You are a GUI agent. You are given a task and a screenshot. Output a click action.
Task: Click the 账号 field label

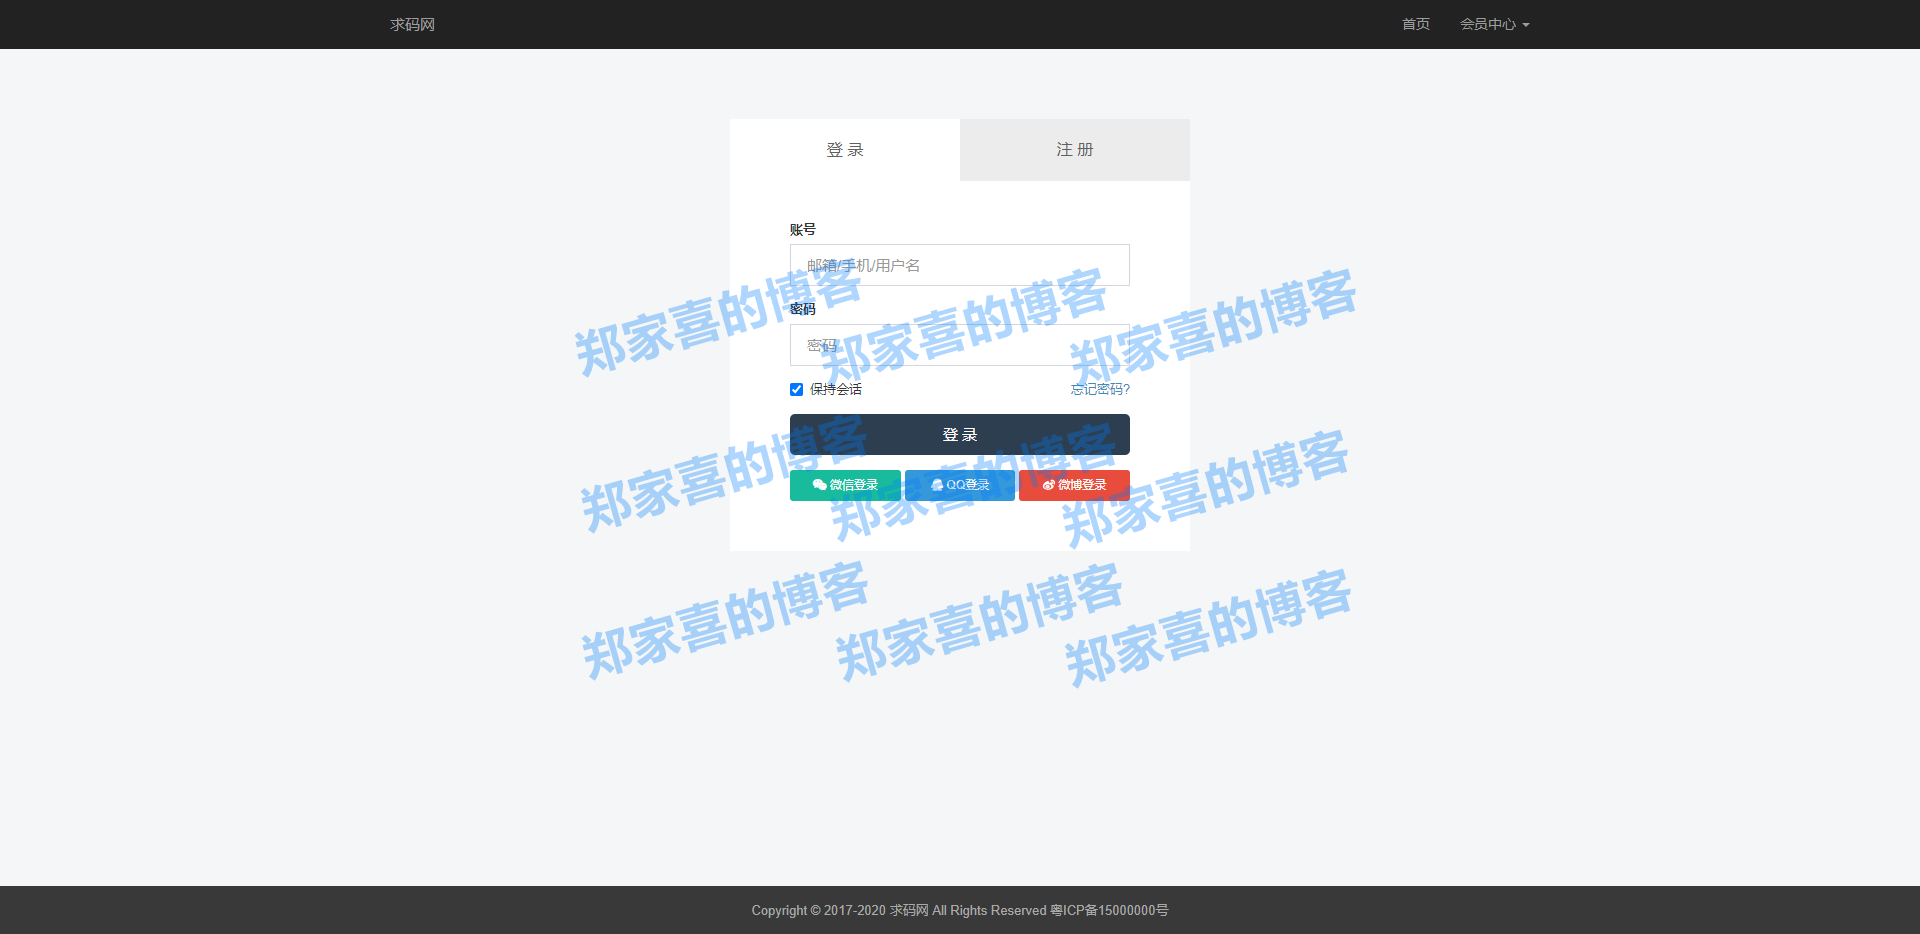[x=803, y=229]
